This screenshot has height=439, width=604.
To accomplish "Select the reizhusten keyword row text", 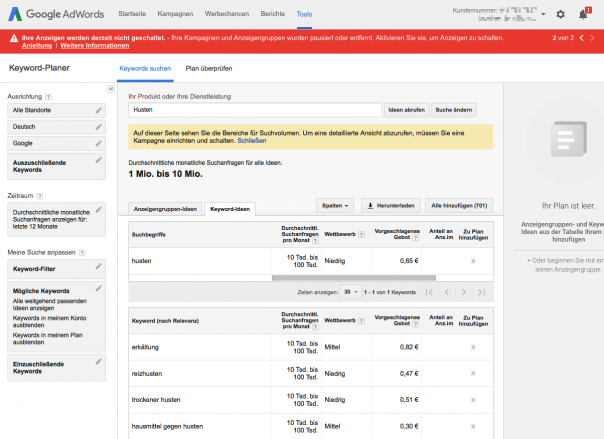I will [x=147, y=373].
